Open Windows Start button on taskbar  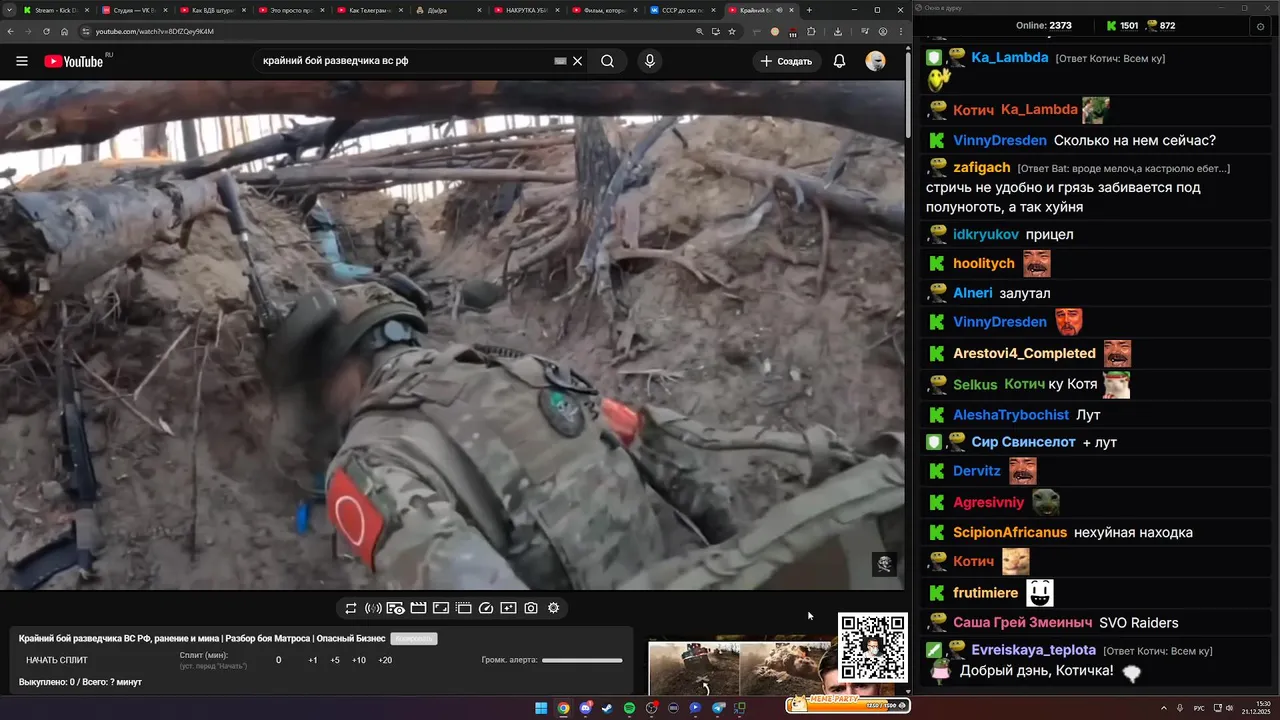541,708
